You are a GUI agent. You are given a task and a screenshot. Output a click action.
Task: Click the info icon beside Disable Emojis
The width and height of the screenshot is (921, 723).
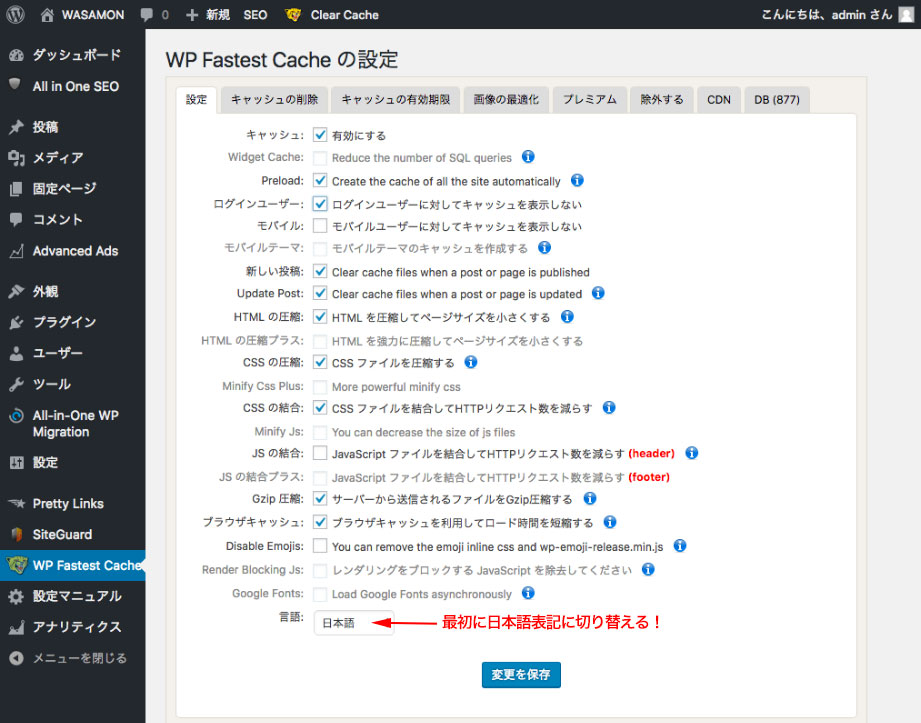[x=680, y=546]
